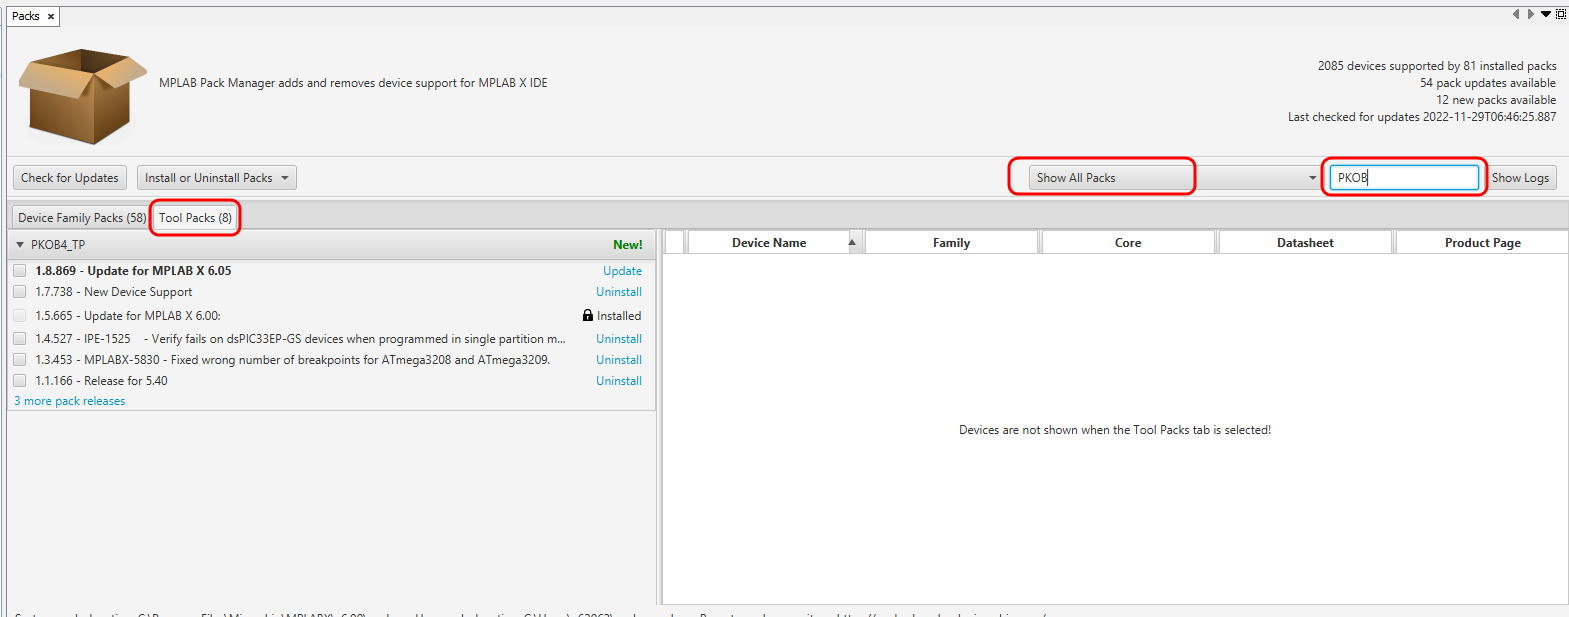Click '2085 devices supported by 81 installed packs'
Screen dimensions: 1569x617
[x=1437, y=66]
